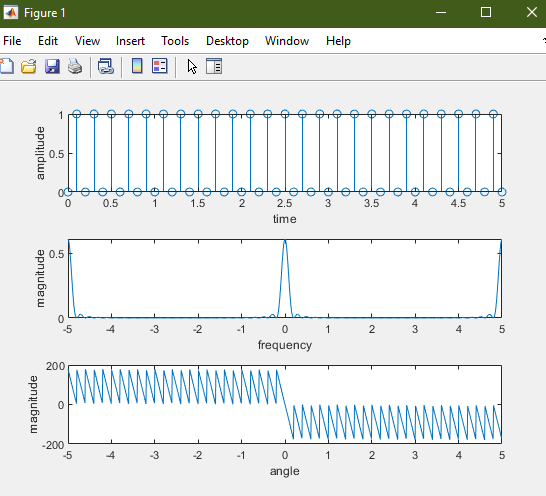
Task: Click the '-200' tick label on phase plot
Action: [53, 445]
